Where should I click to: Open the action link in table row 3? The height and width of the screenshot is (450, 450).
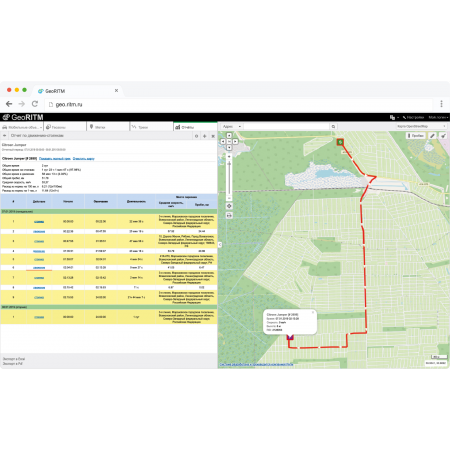[39, 241]
